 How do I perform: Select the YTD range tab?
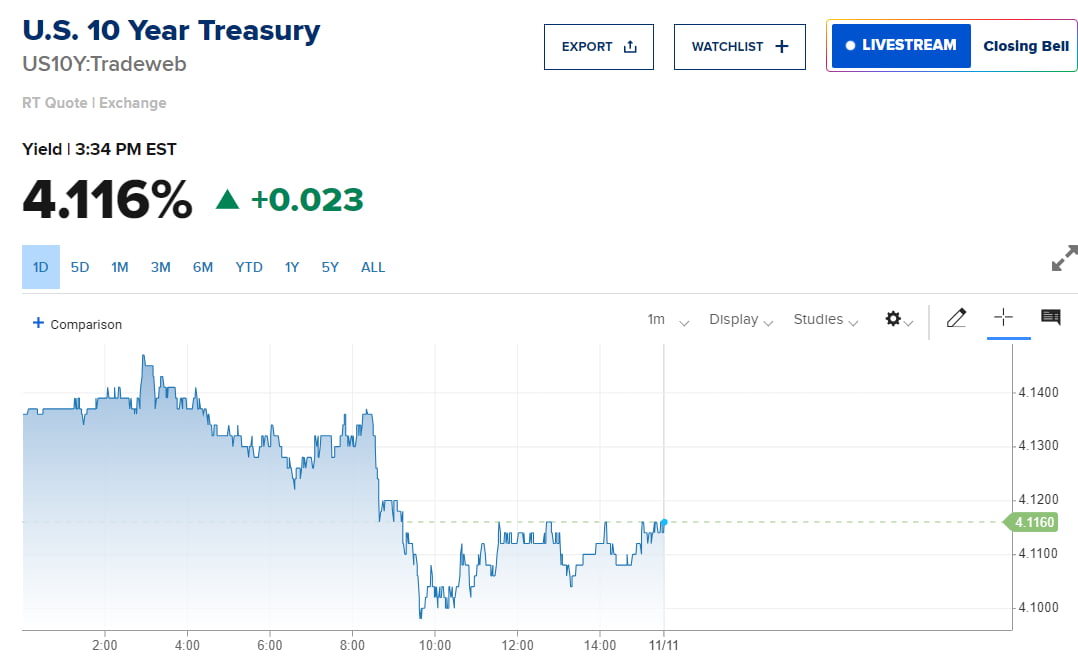pyautogui.click(x=249, y=267)
